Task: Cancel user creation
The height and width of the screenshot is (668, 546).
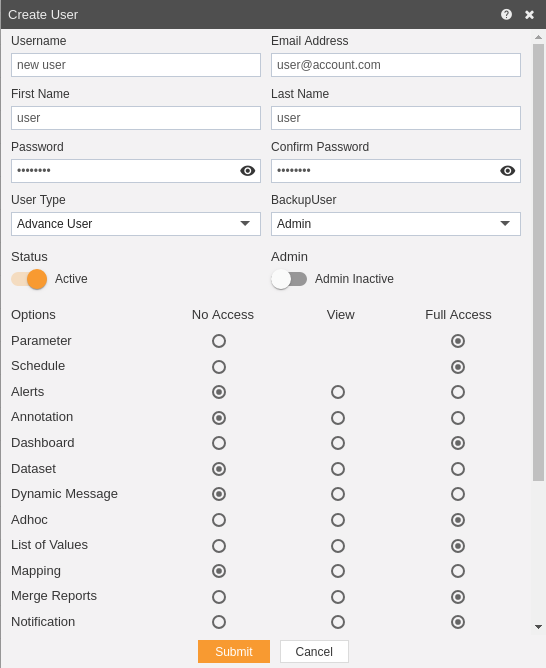Action: (314, 651)
